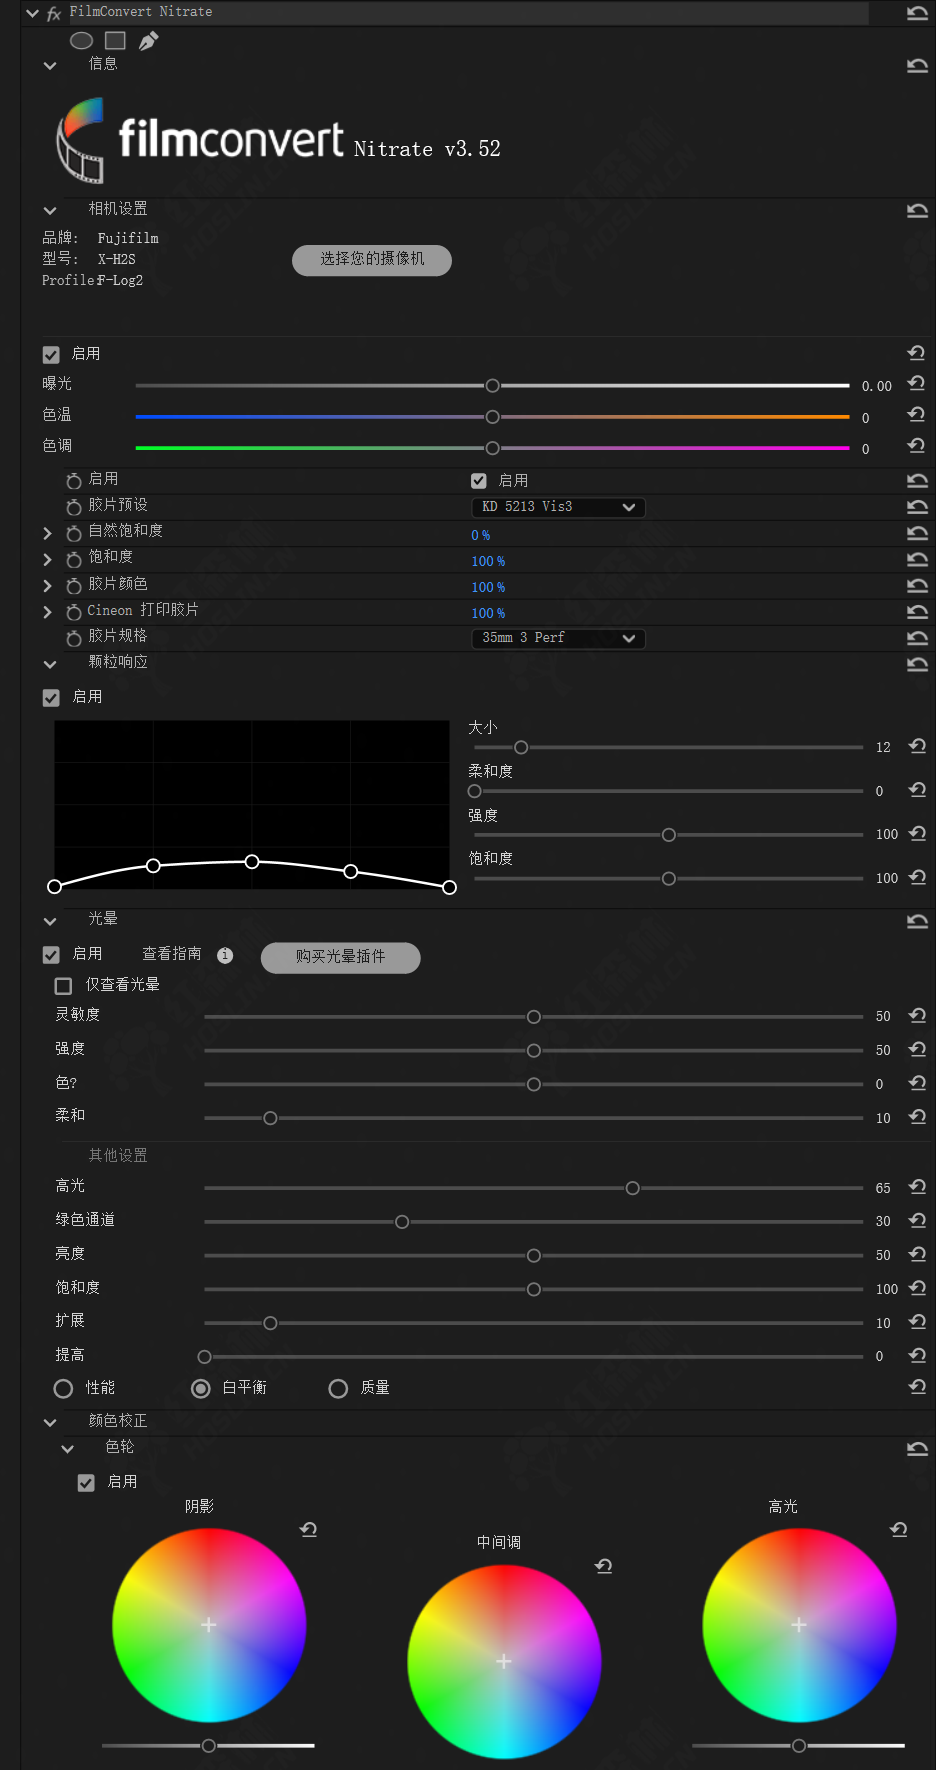Toggle the camera settings 启用 checkbox

(x=51, y=355)
